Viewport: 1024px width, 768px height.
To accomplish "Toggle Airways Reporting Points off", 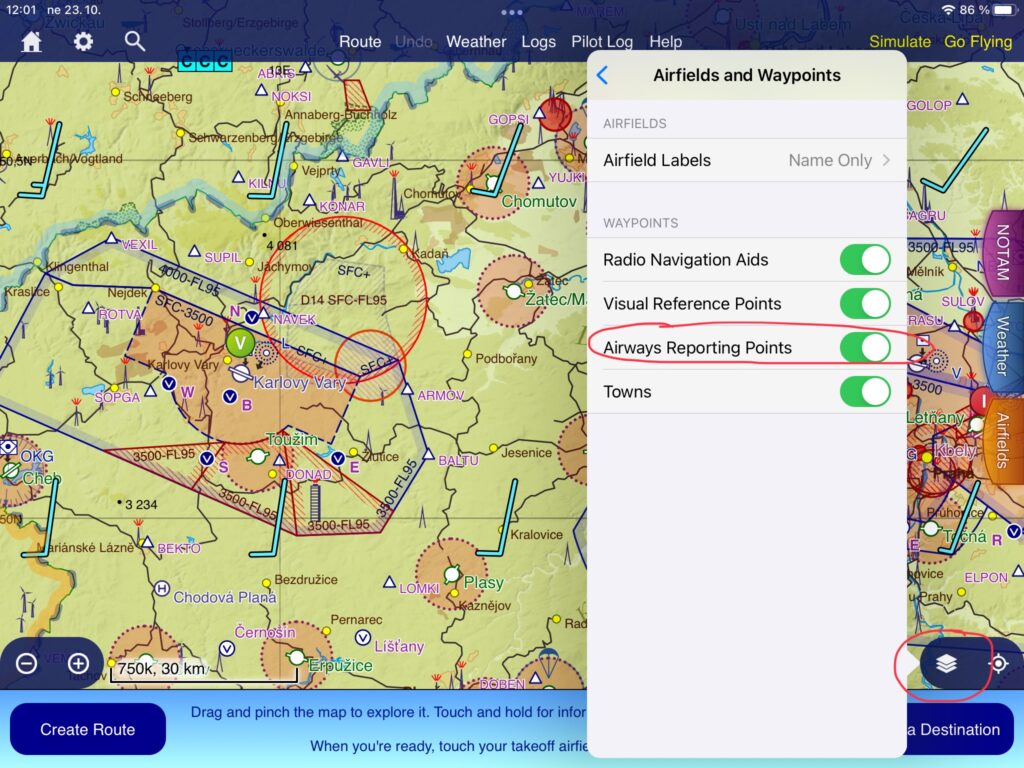I will pyautogui.click(x=864, y=348).
